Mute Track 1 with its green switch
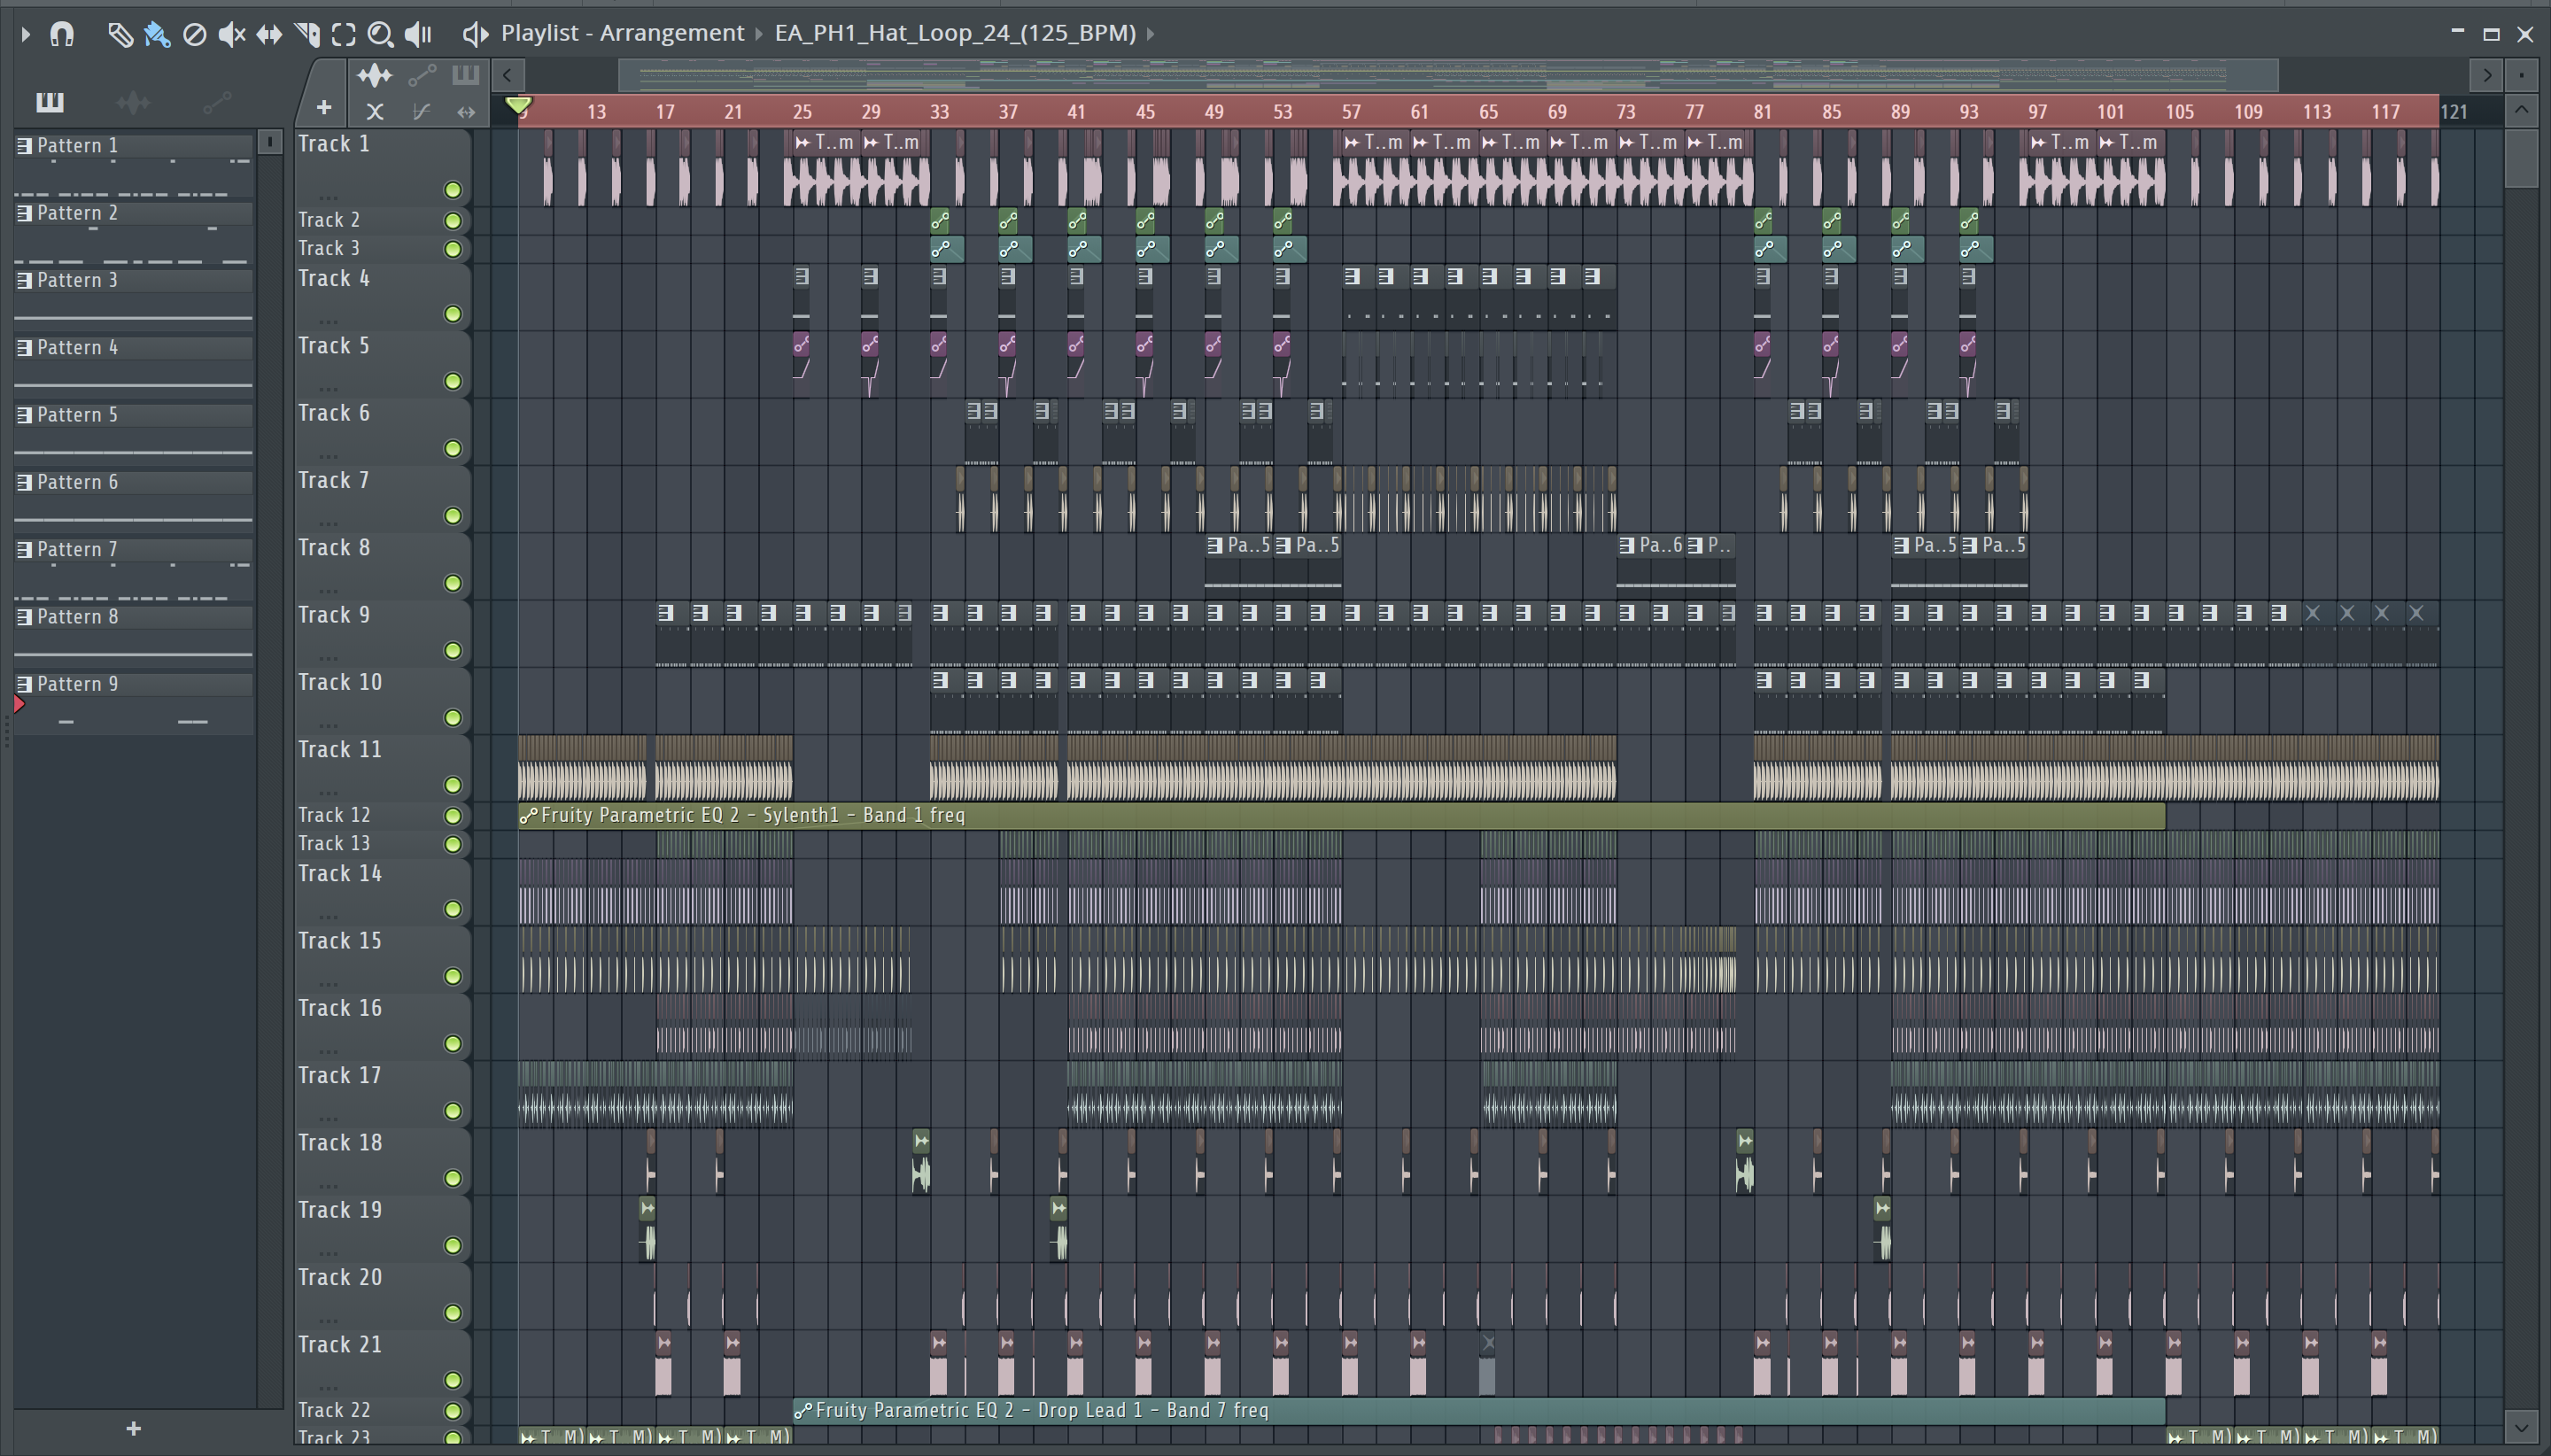 click(x=453, y=190)
